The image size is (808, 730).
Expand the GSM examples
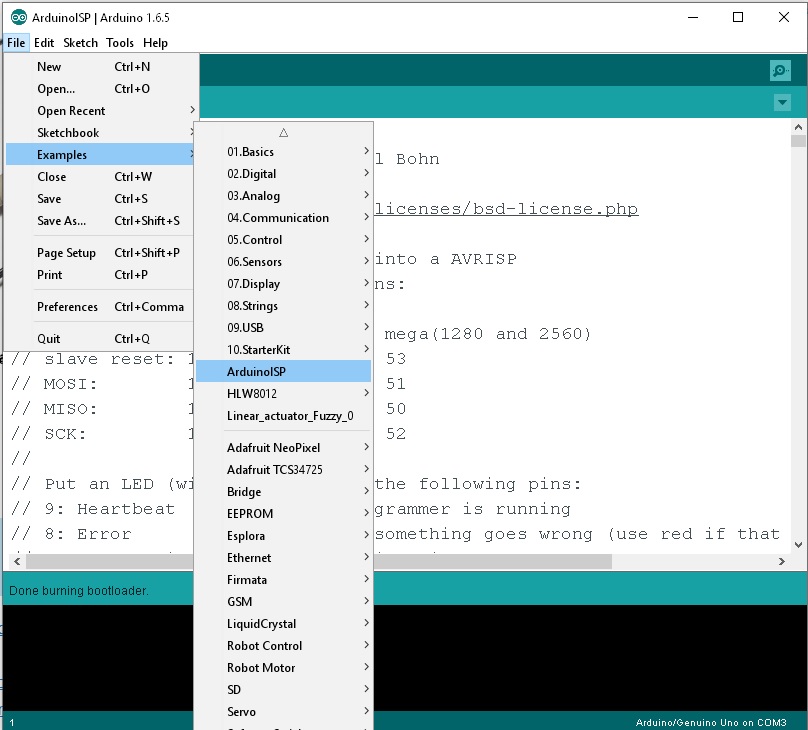pyautogui.click(x=283, y=602)
